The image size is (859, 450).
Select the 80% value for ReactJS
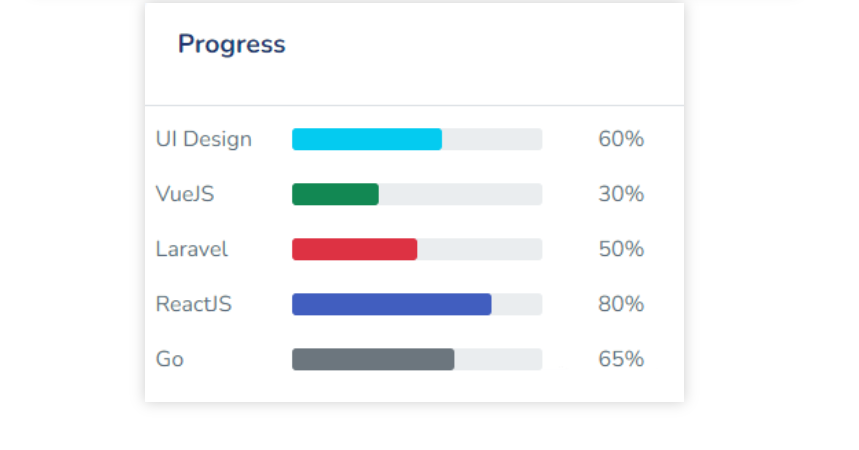621,304
